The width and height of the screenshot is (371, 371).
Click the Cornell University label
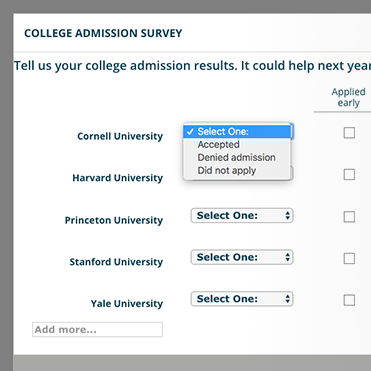(120, 136)
